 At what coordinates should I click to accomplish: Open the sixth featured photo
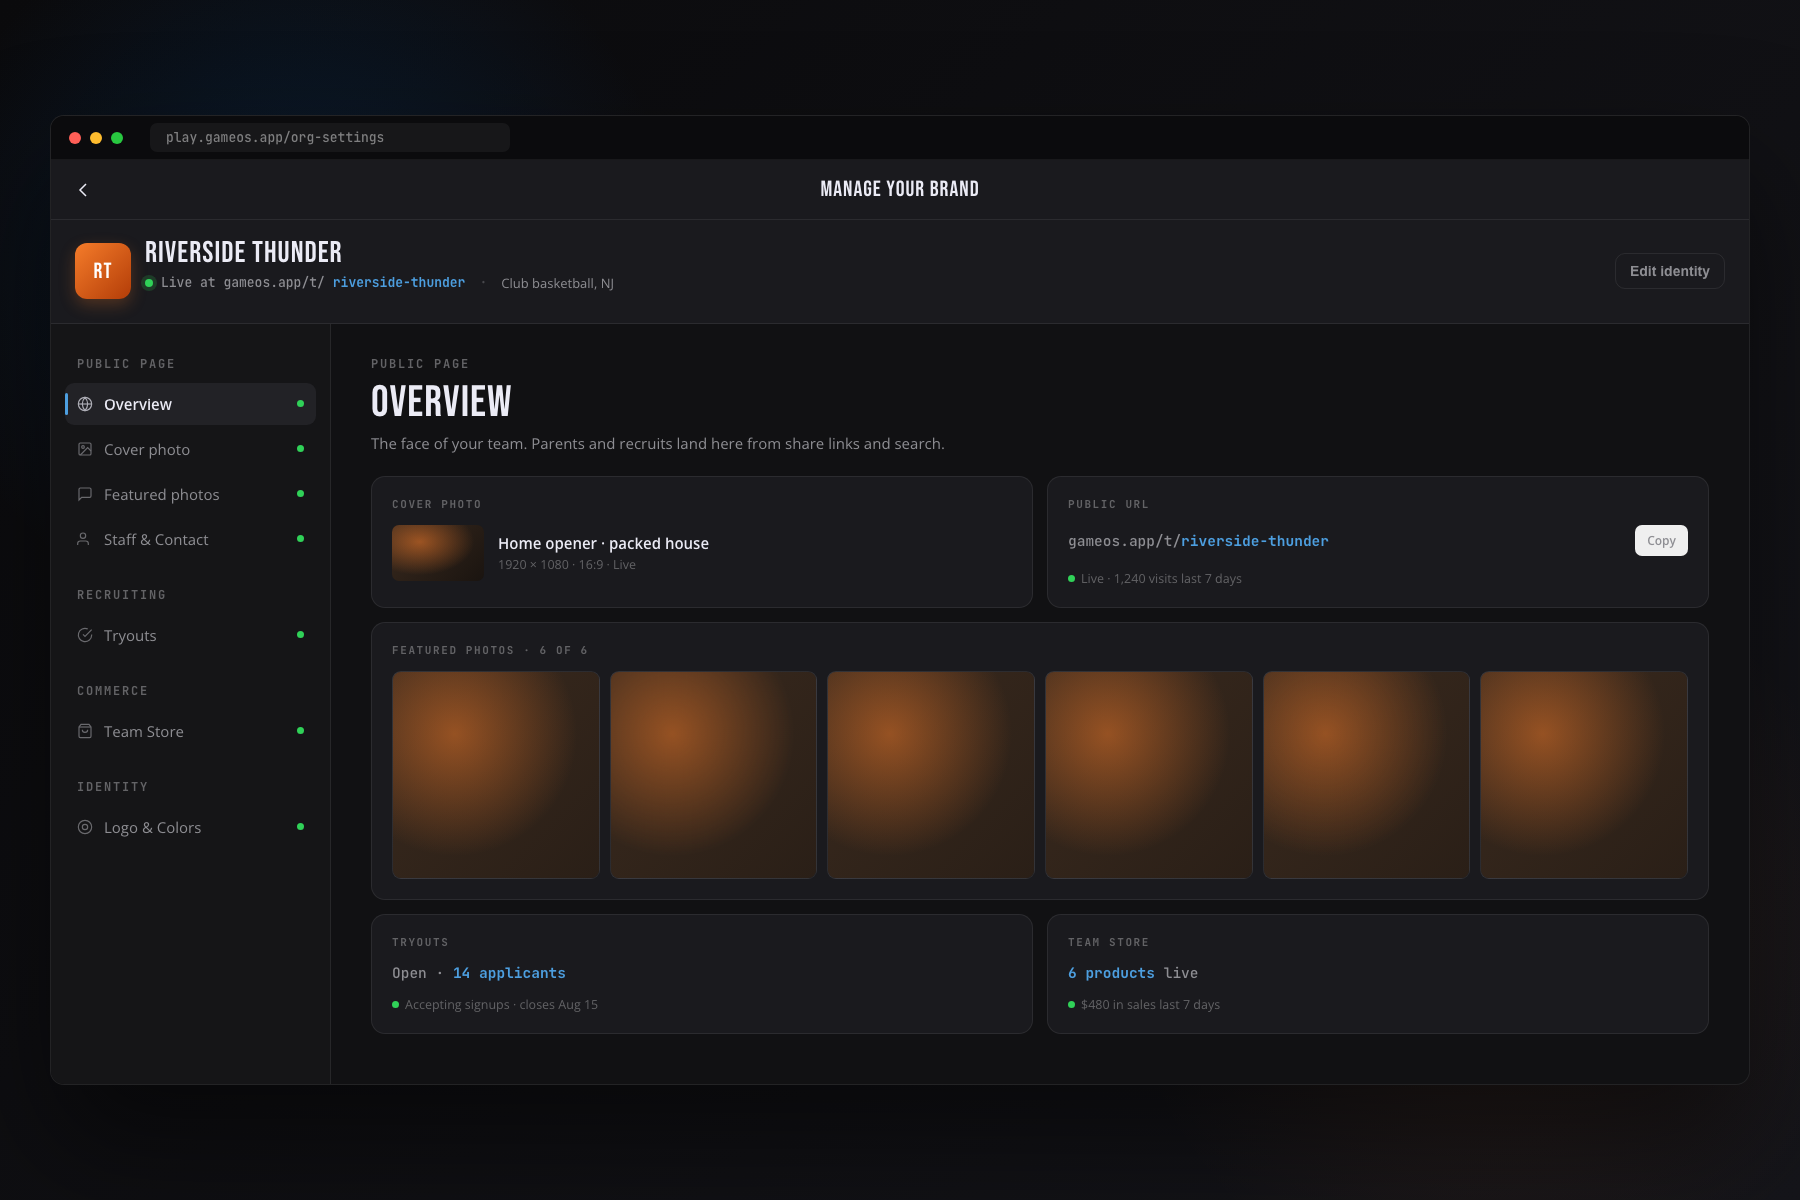pyautogui.click(x=1584, y=775)
